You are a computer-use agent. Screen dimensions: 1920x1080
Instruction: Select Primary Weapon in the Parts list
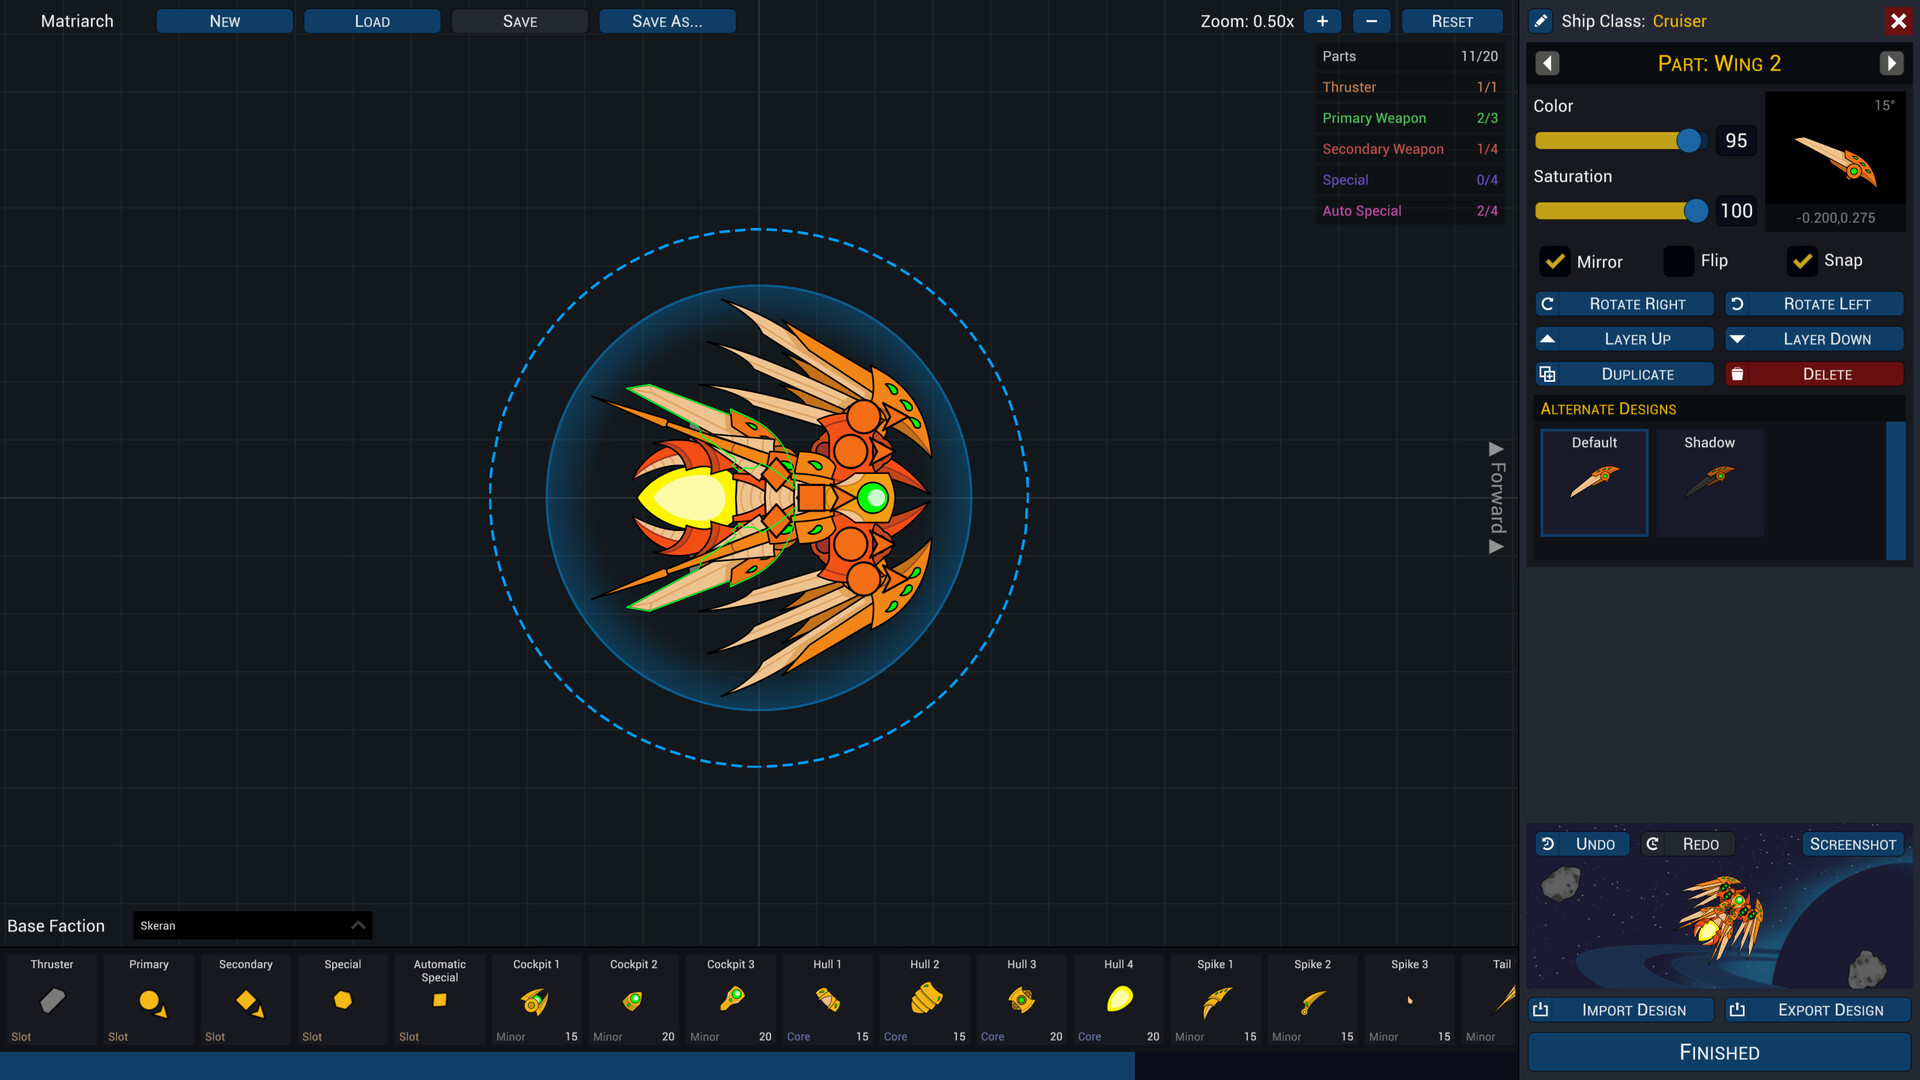pyautogui.click(x=1374, y=118)
